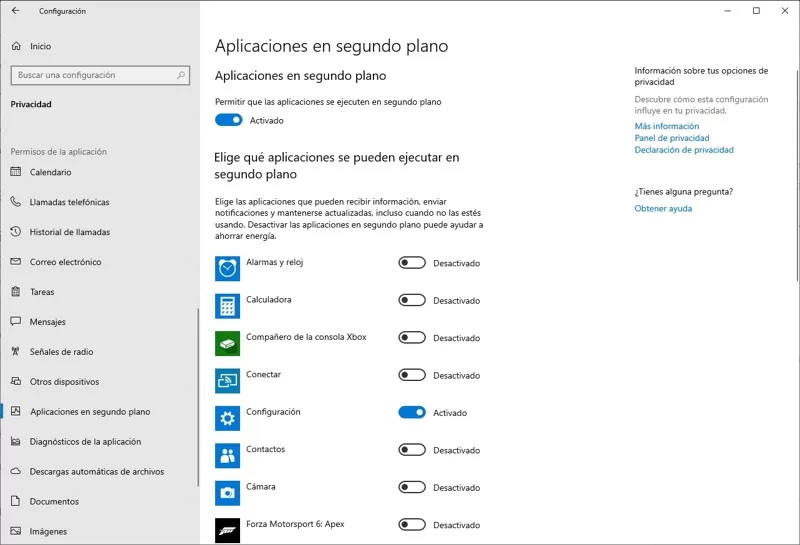Click the back arrow icon
The height and width of the screenshot is (545, 800).
tap(15, 11)
